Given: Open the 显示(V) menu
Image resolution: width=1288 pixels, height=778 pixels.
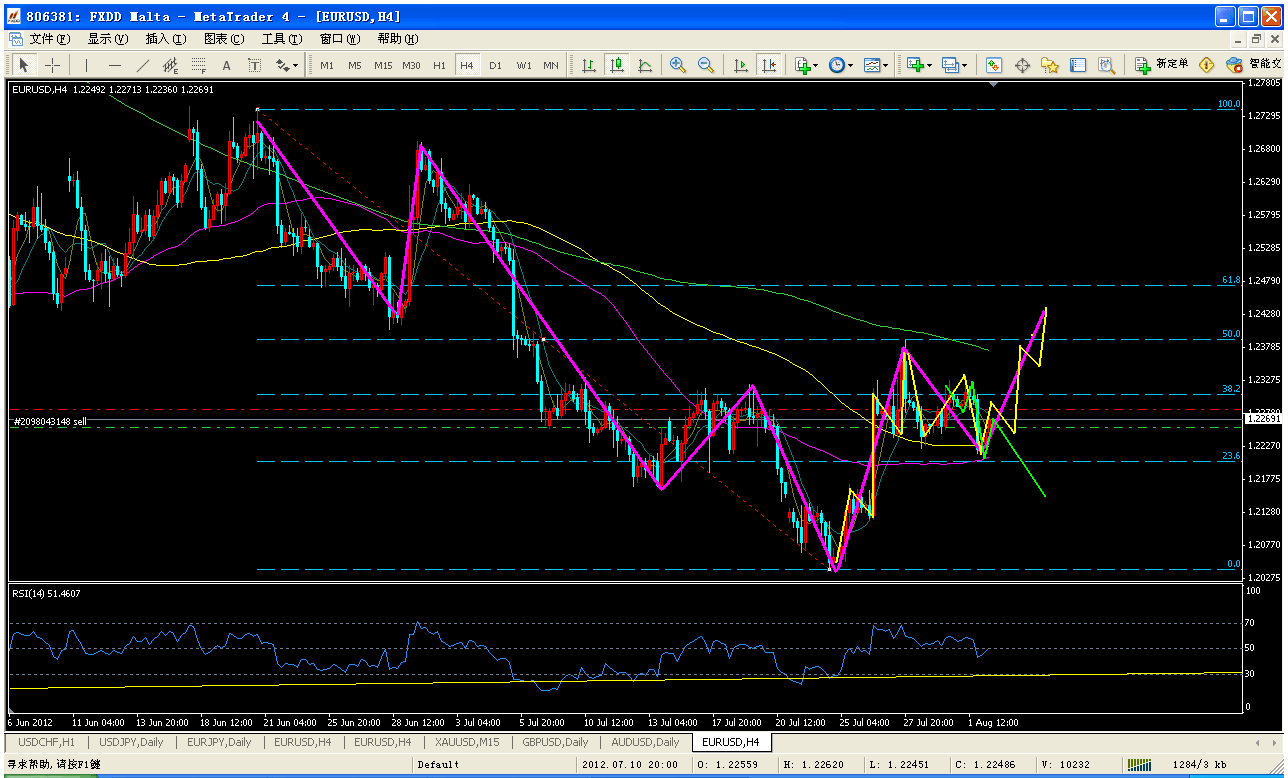Looking at the screenshot, I should tap(108, 39).
